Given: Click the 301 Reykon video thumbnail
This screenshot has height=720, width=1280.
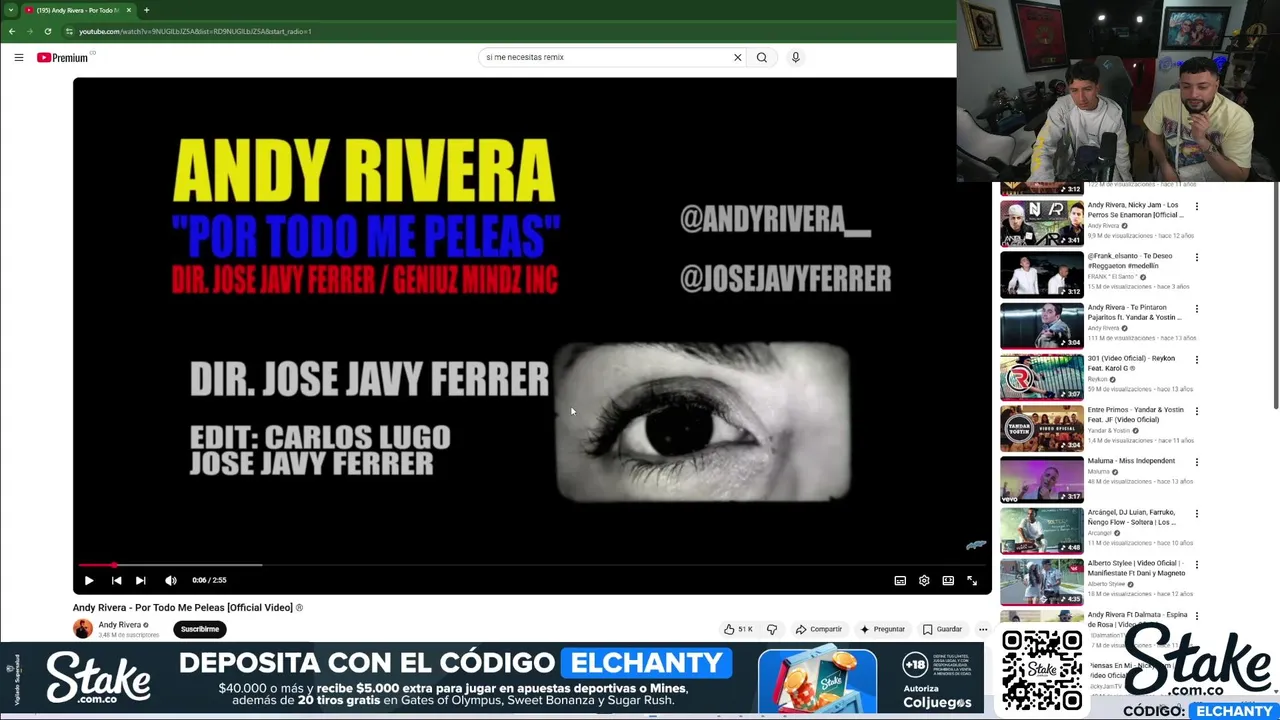Looking at the screenshot, I should (1042, 376).
